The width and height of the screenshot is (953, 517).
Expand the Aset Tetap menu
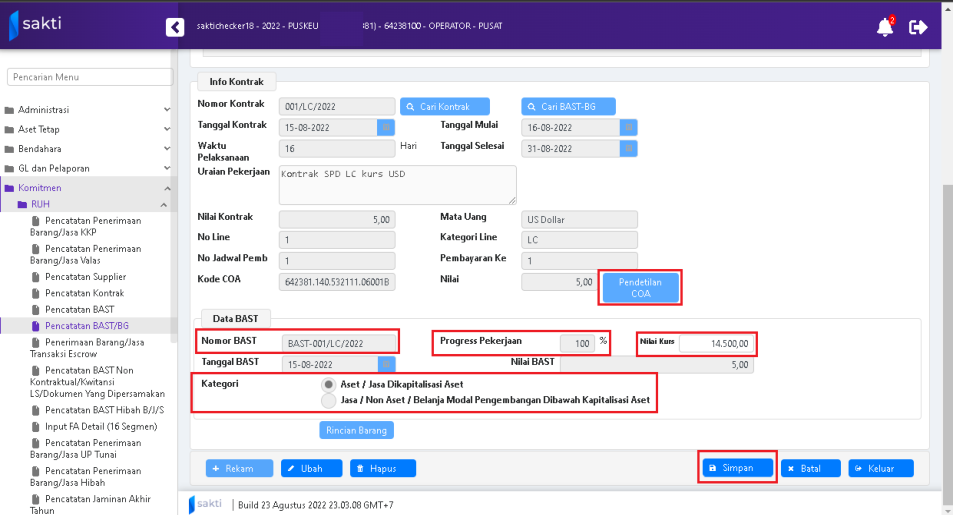88,129
